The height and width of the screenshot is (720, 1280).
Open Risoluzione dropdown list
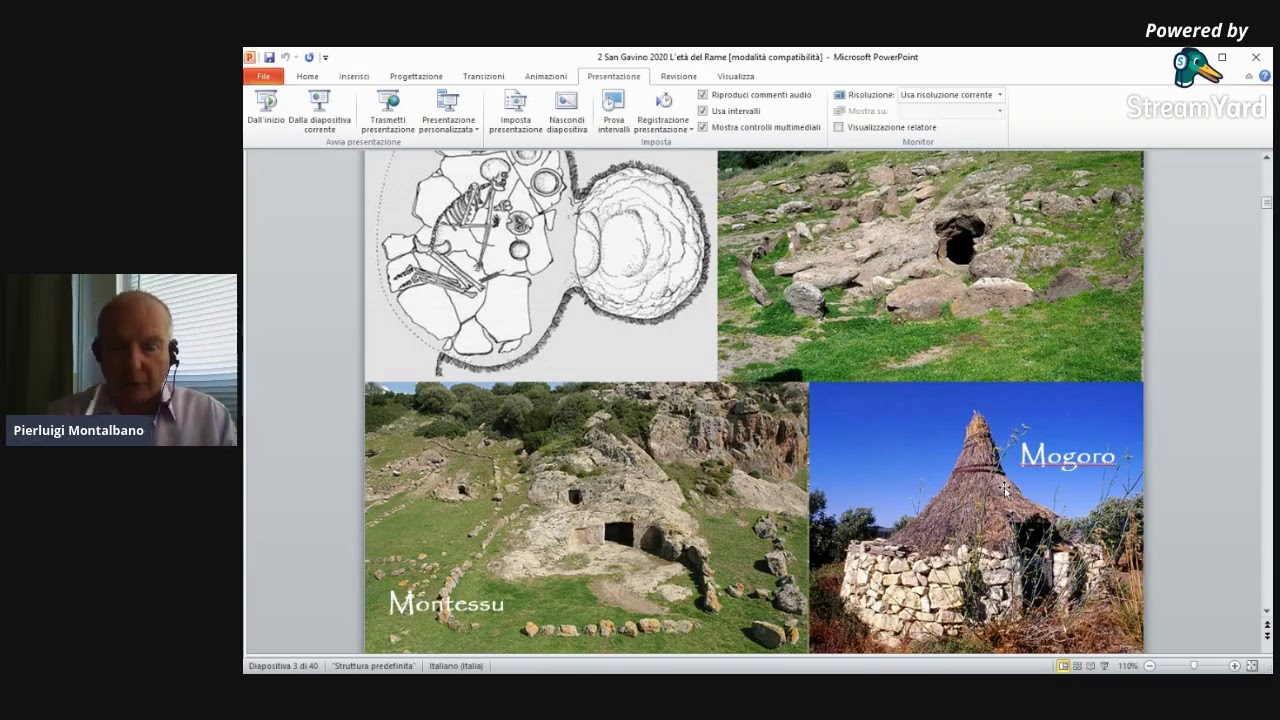951,95
